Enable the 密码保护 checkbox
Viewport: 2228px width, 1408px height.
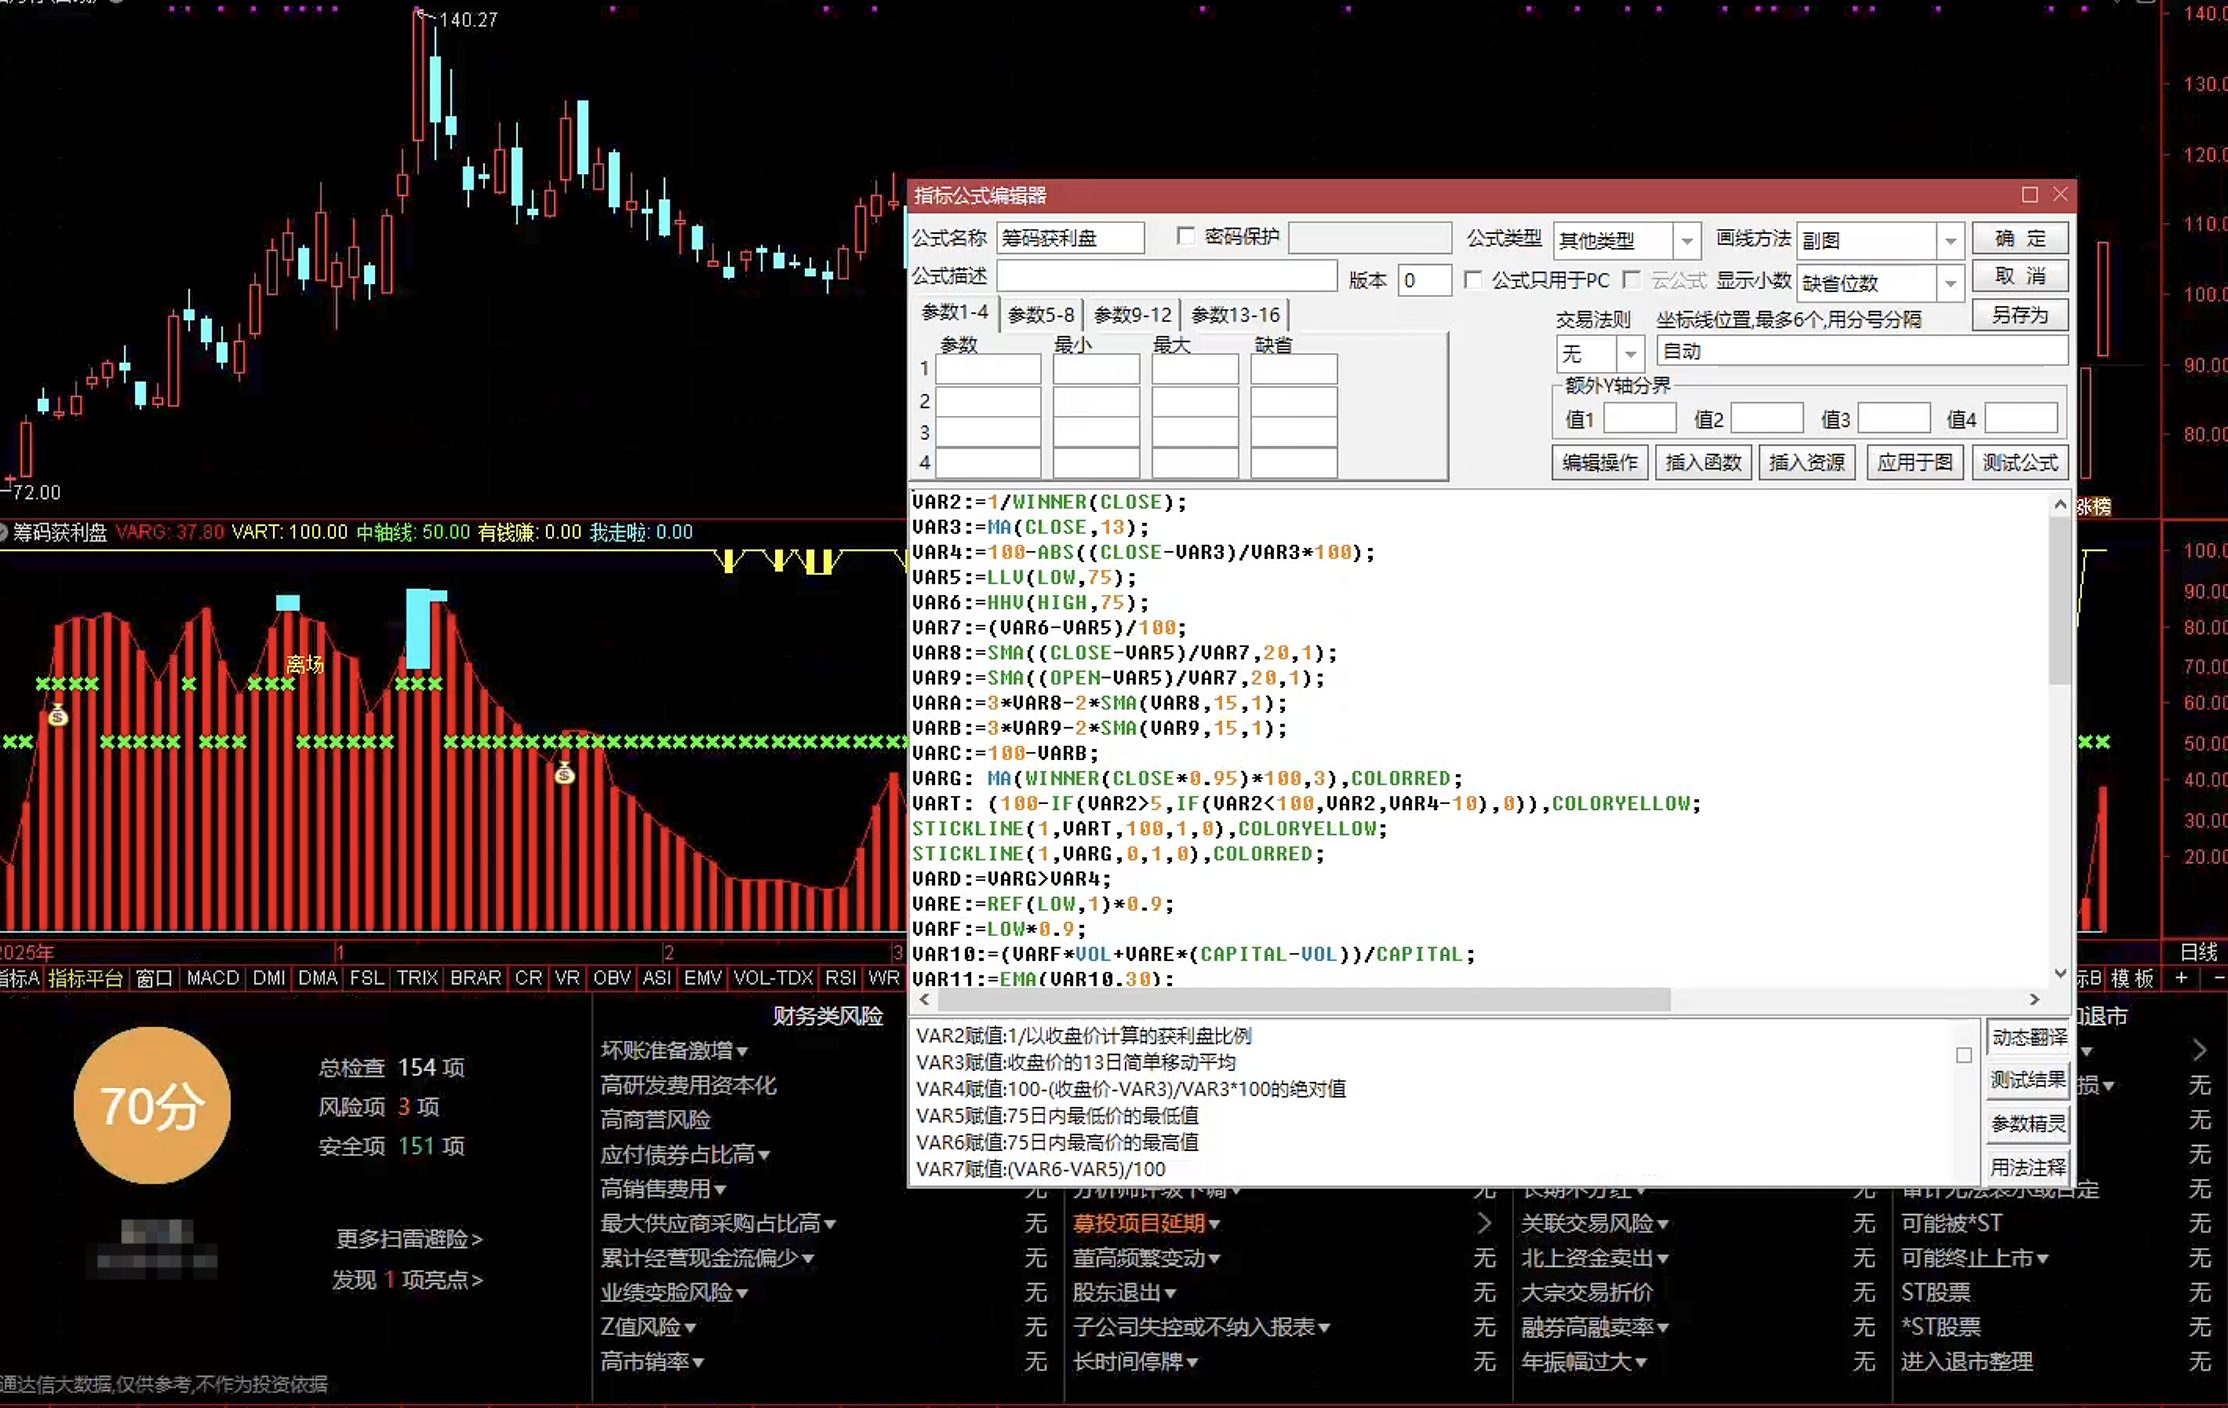tap(1186, 236)
